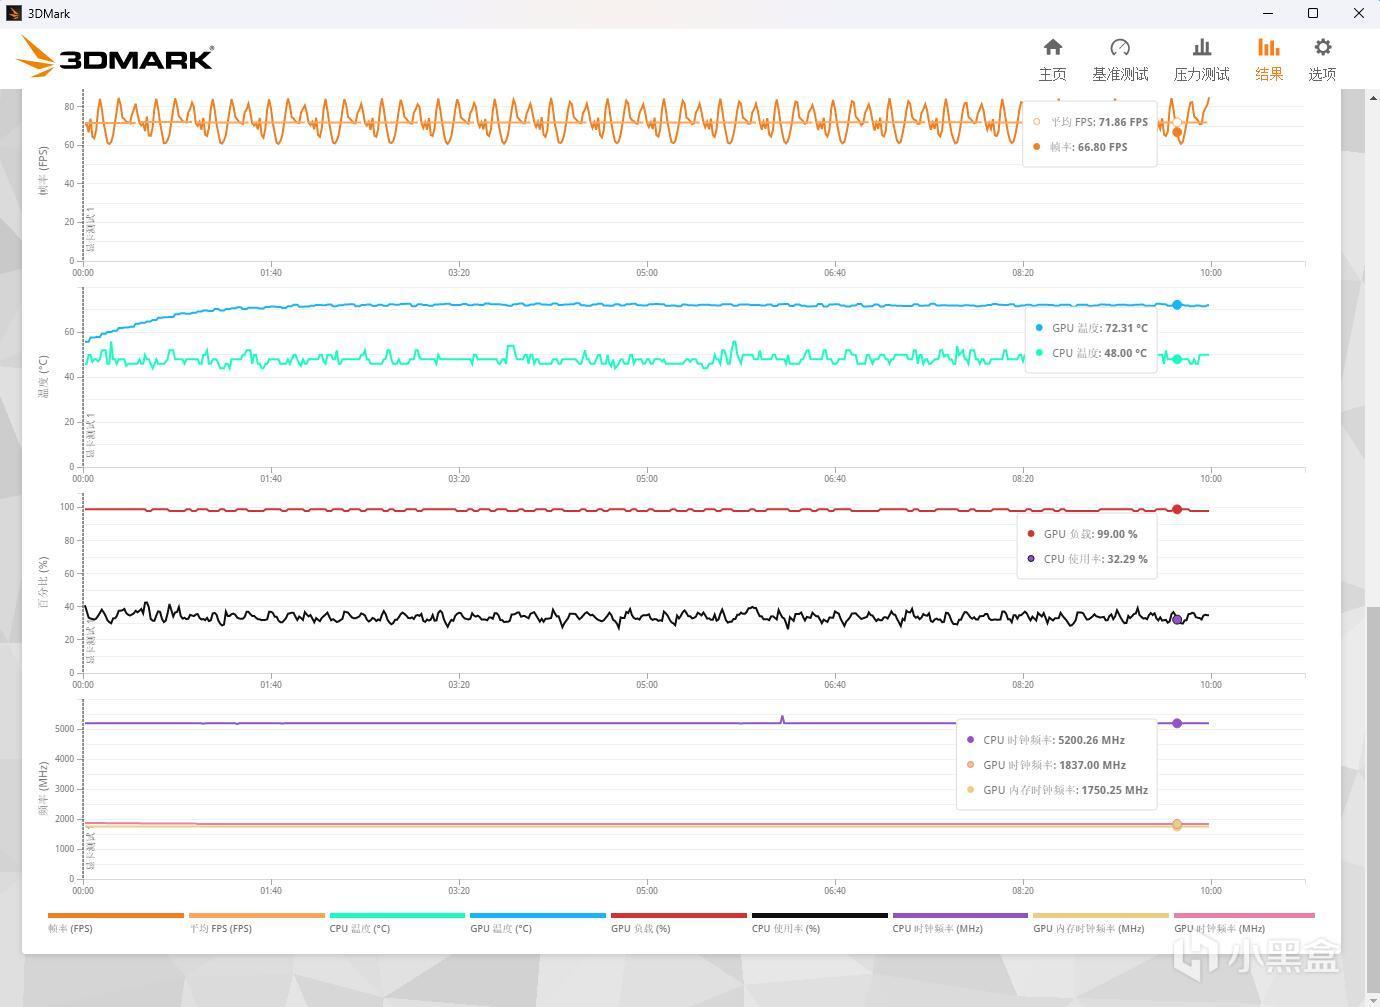The width and height of the screenshot is (1380, 1007).
Task: Click tooltip text 帧率: 66.80 FPS
Action: [1088, 147]
